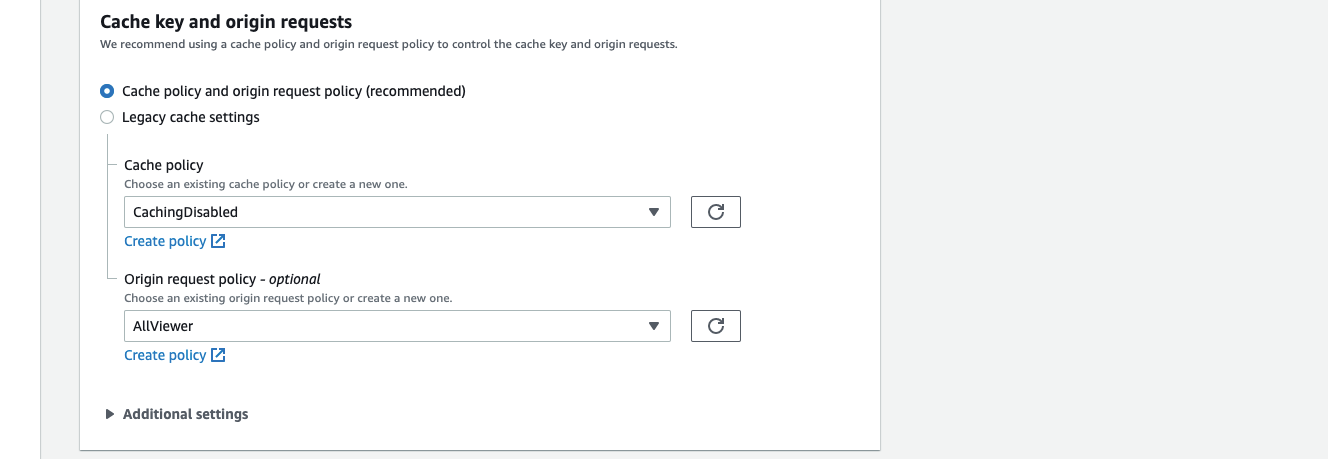This screenshot has height=459, width=1328.
Task: Follow Create policy link under Origin request policy
Action: coord(165,355)
